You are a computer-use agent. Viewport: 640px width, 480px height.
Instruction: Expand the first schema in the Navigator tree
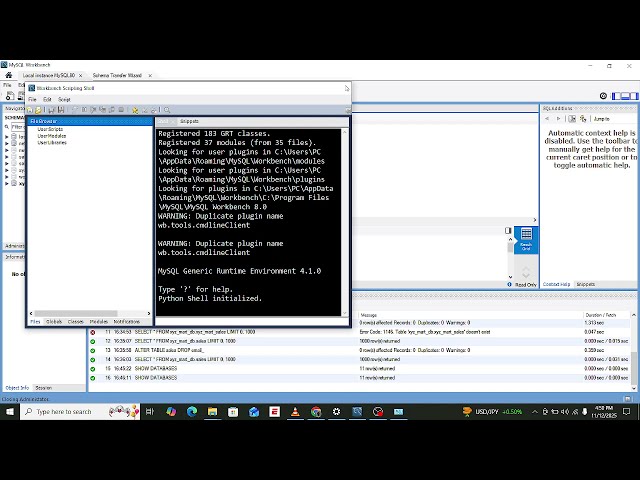click(x=7, y=137)
